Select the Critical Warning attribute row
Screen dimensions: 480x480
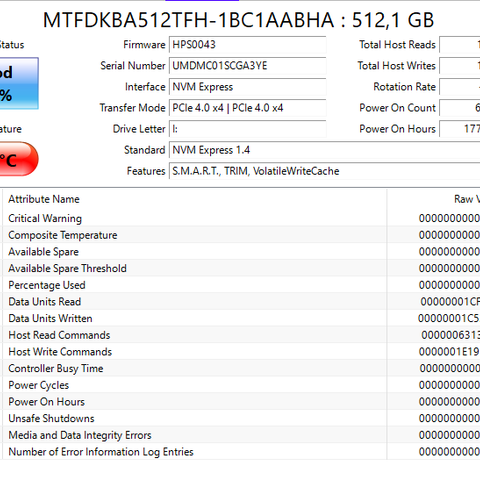click(241, 218)
